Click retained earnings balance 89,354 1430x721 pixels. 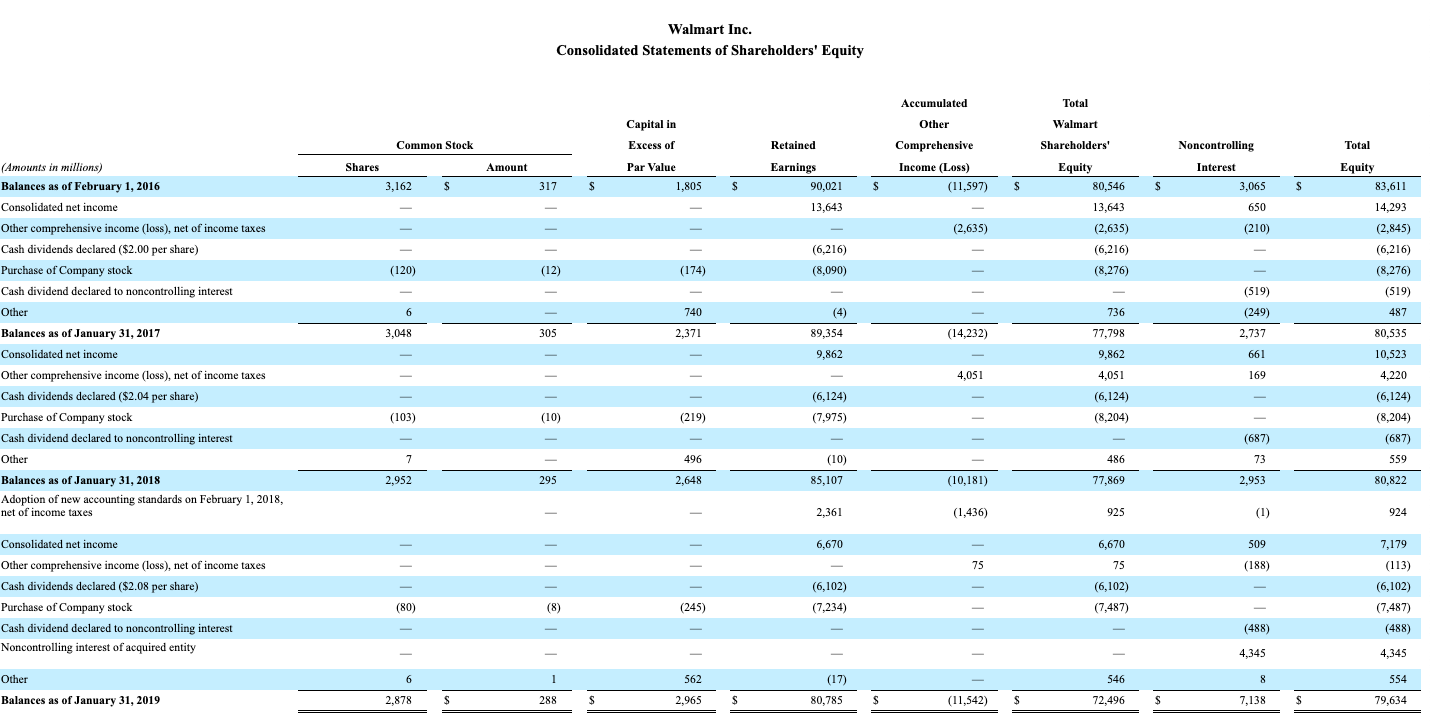(x=826, y=333)
